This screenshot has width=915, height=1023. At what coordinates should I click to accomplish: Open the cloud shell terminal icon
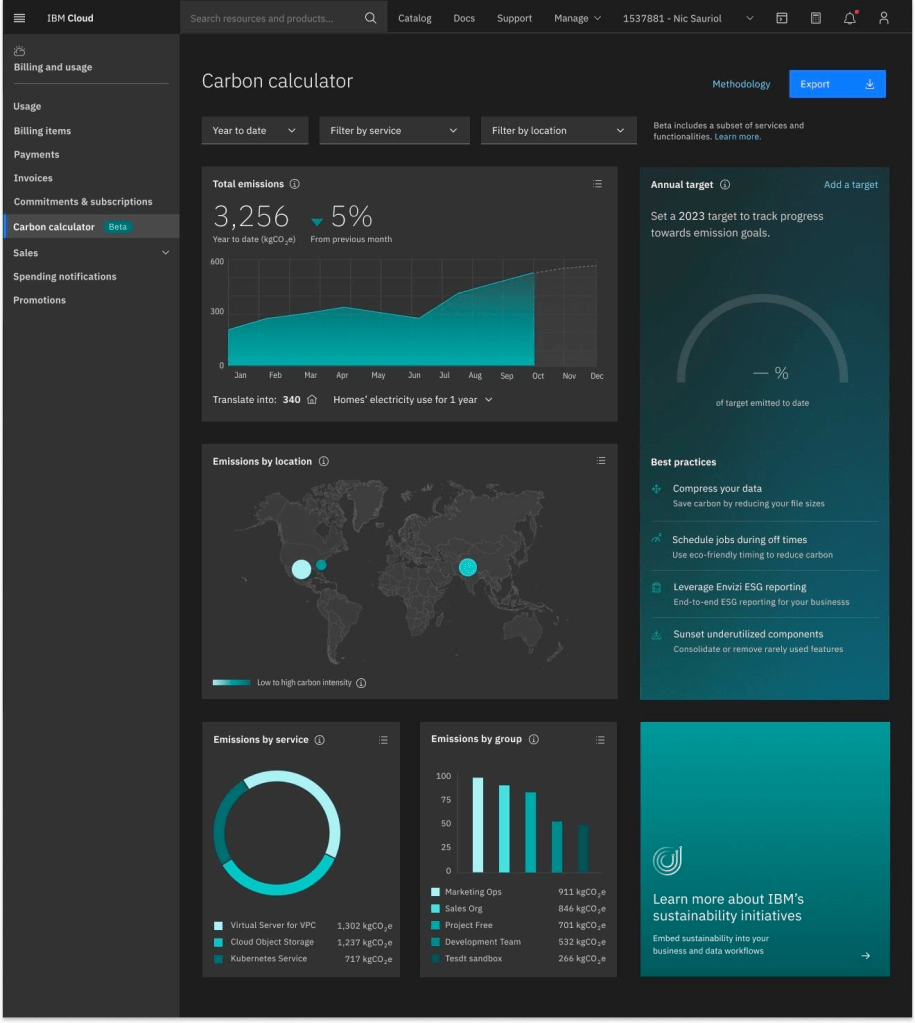[x=782, y=18]
